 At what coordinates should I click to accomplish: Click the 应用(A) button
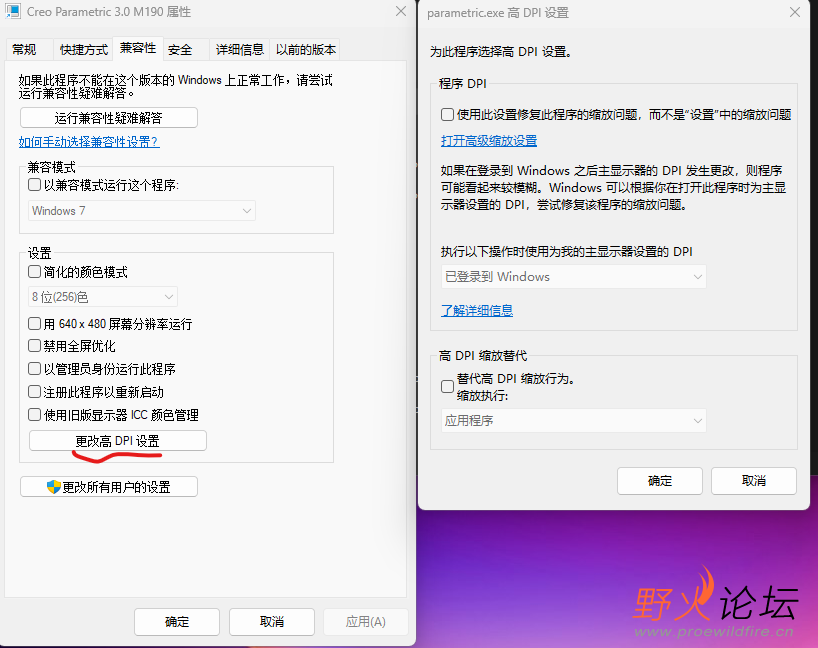click(366, 621)
